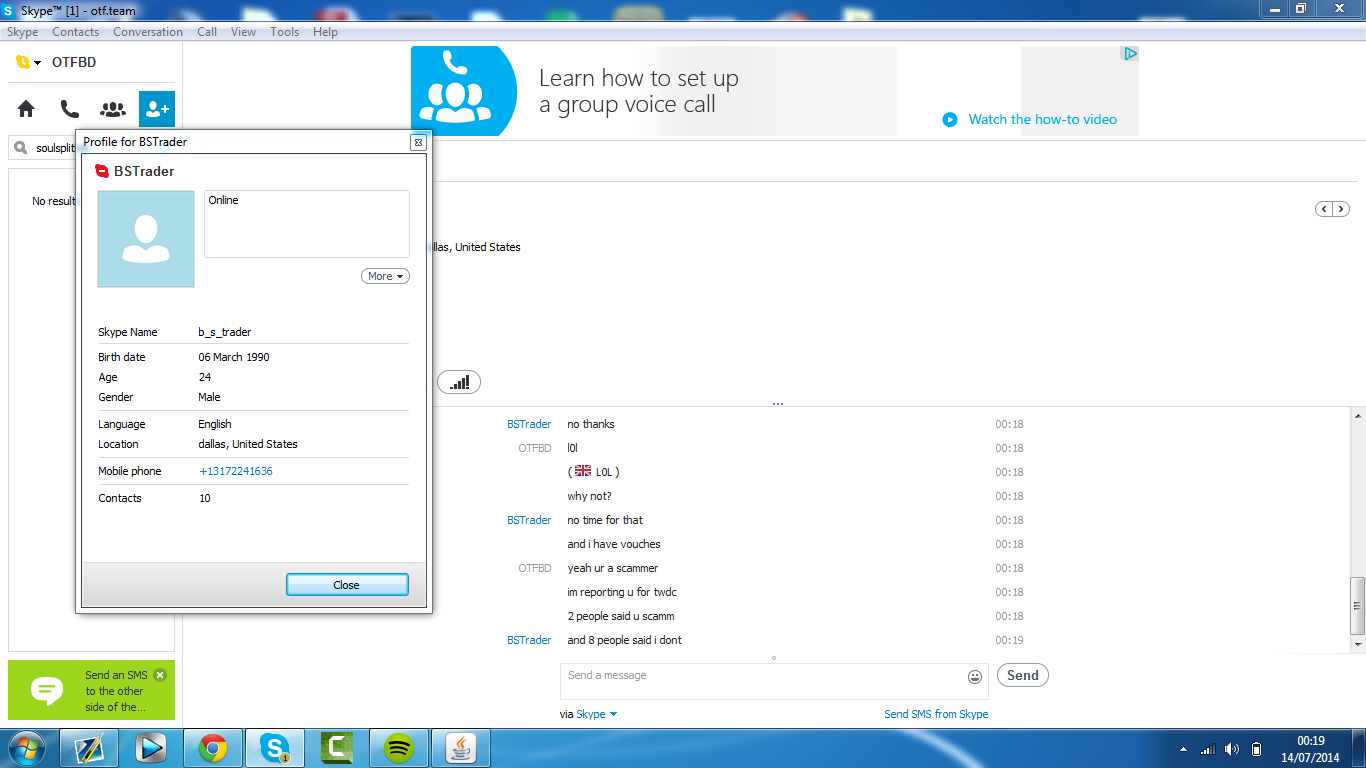Click the Birth date value 06 March 1990
1366x768 pixels.
234,357
